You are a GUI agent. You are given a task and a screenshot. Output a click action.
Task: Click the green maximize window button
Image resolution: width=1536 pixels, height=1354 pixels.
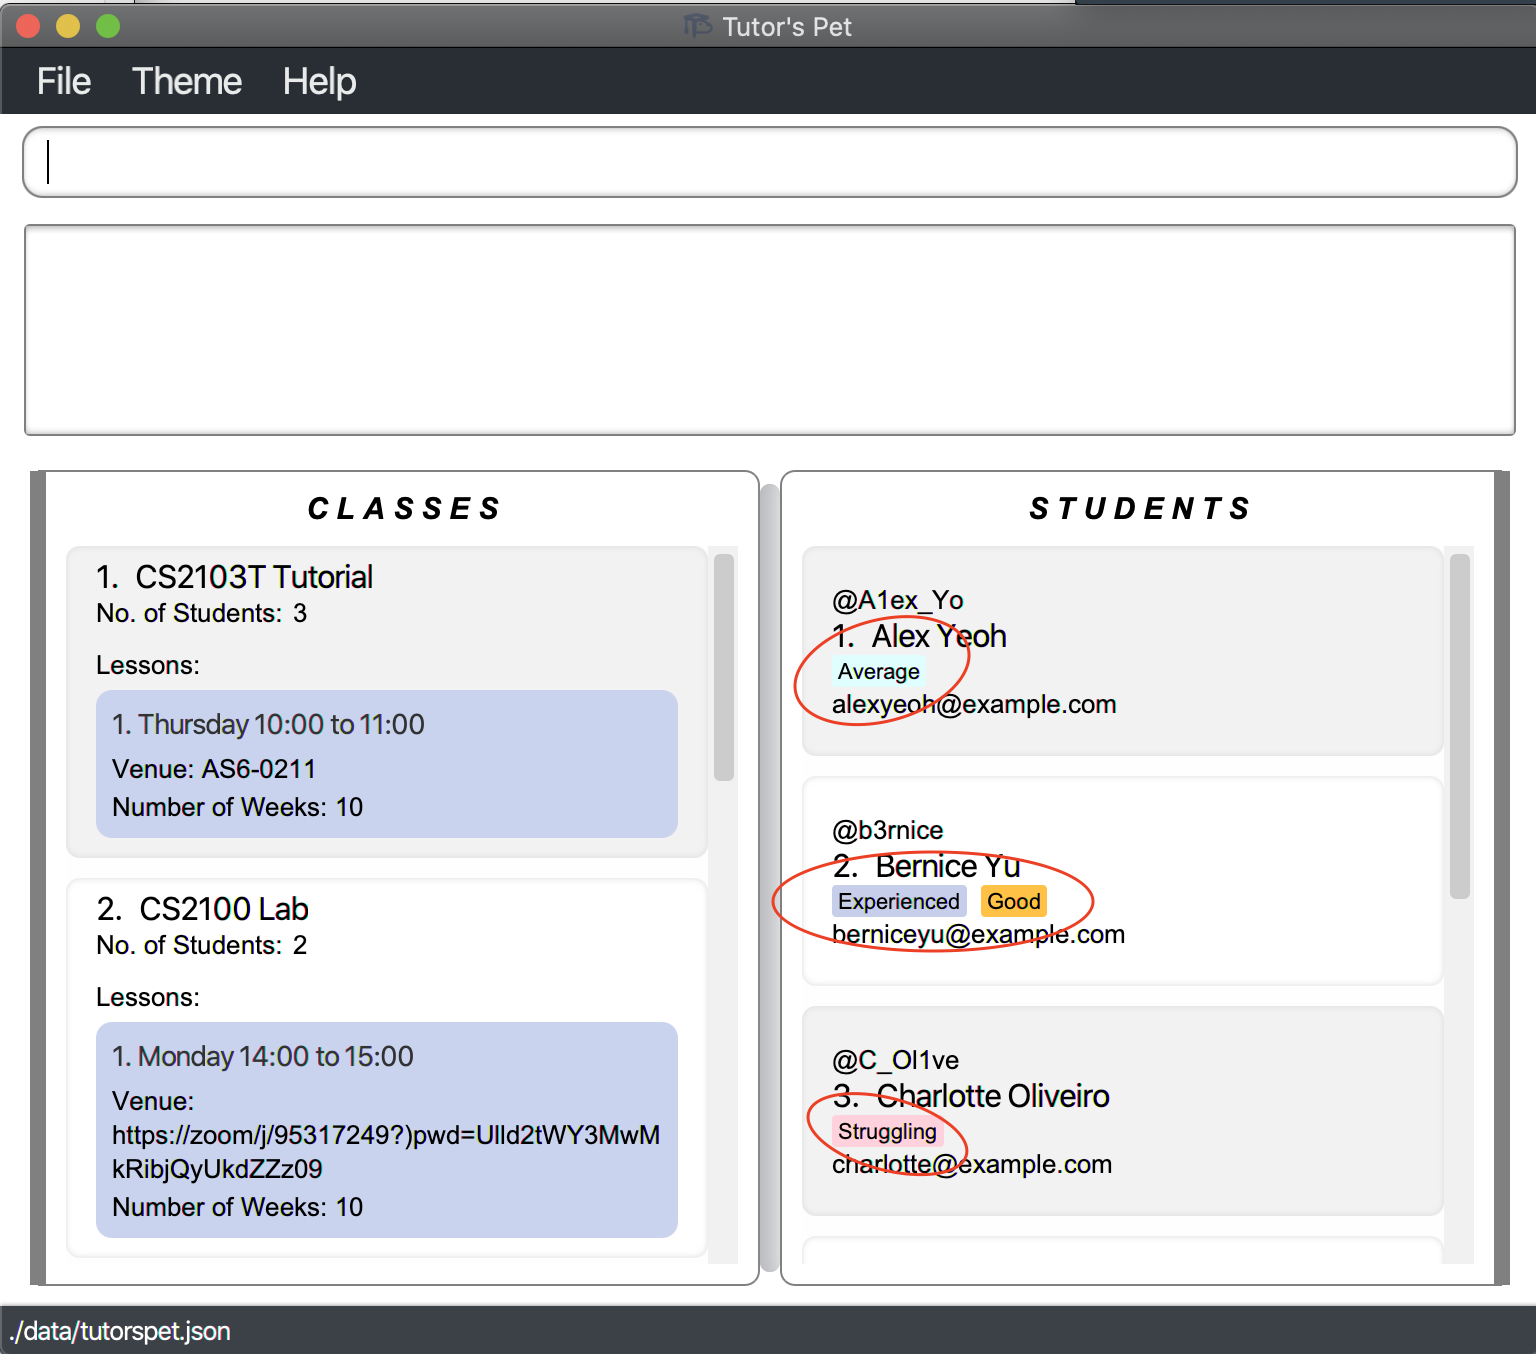point(108,26)
